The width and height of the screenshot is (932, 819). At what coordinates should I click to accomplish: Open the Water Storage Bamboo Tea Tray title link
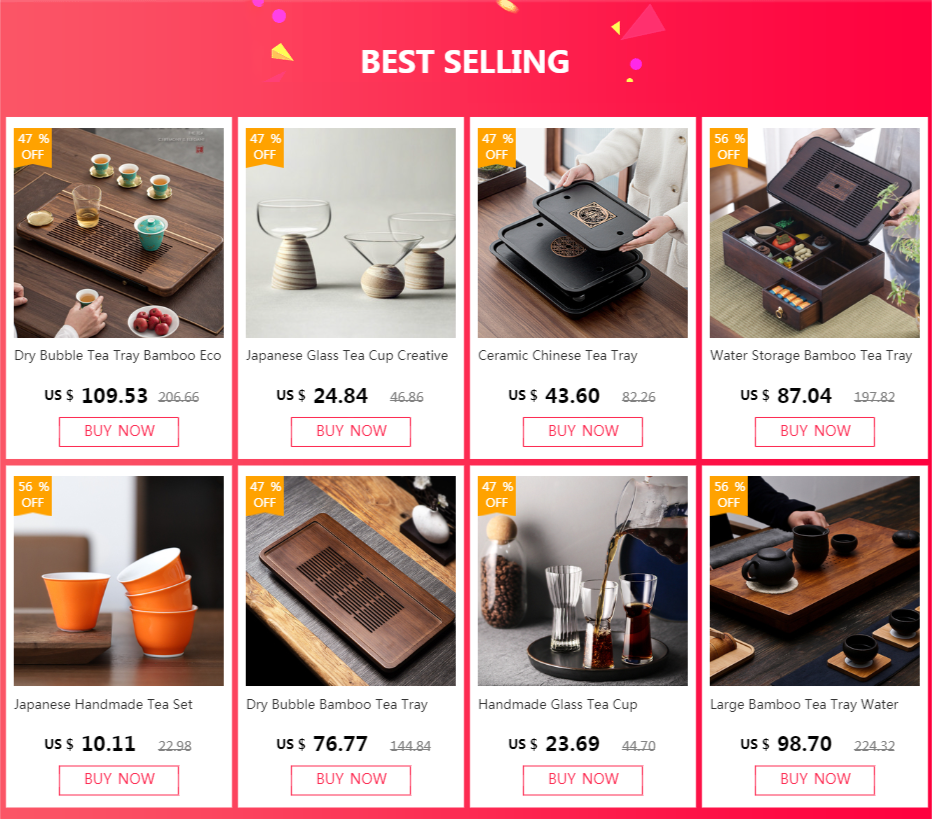(x=811, y=355)
